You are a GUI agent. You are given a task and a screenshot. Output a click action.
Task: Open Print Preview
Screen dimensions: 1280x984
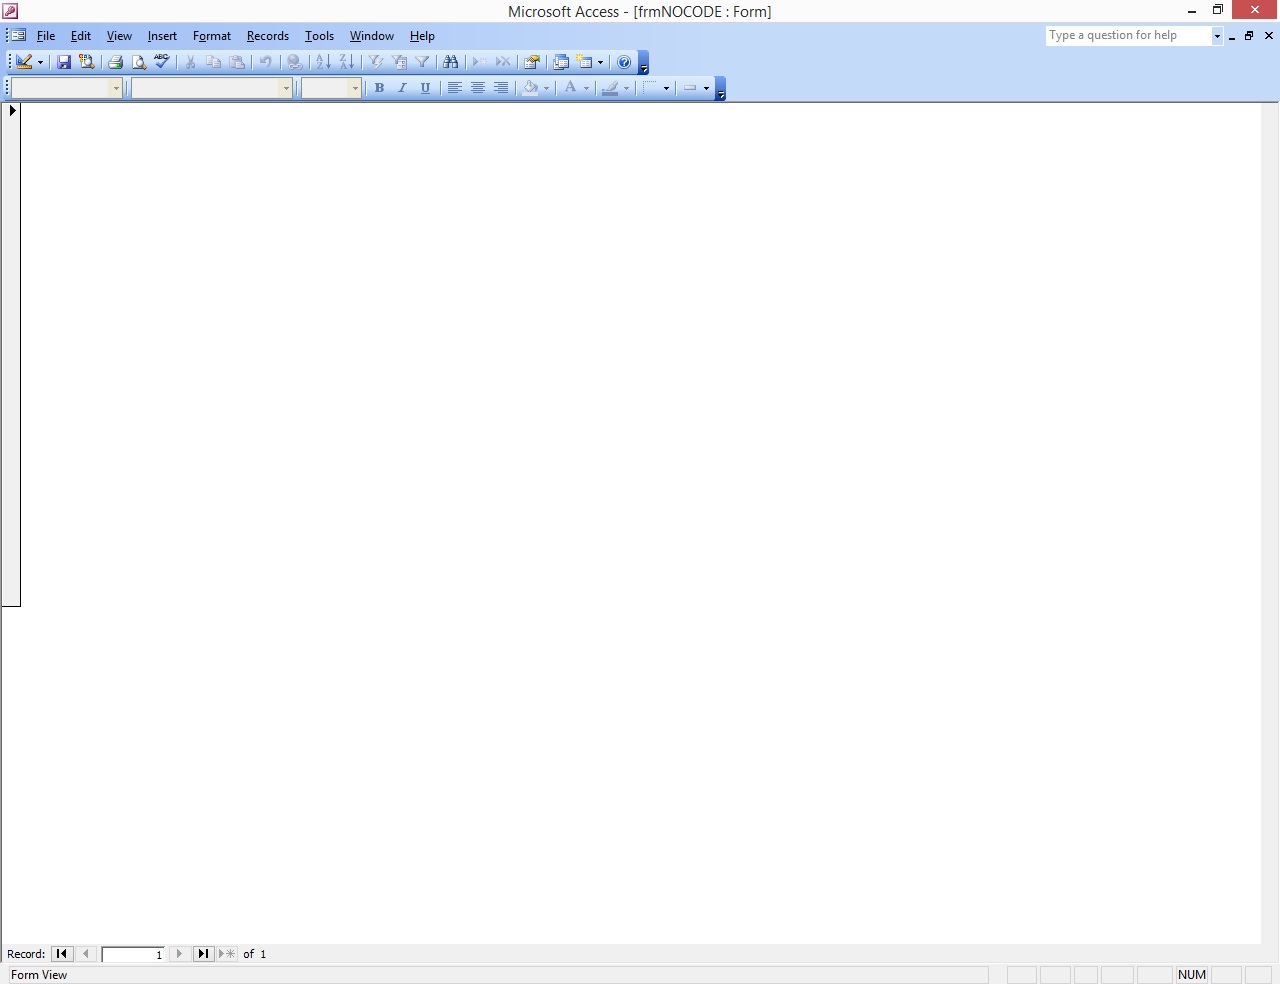(139, 62)
